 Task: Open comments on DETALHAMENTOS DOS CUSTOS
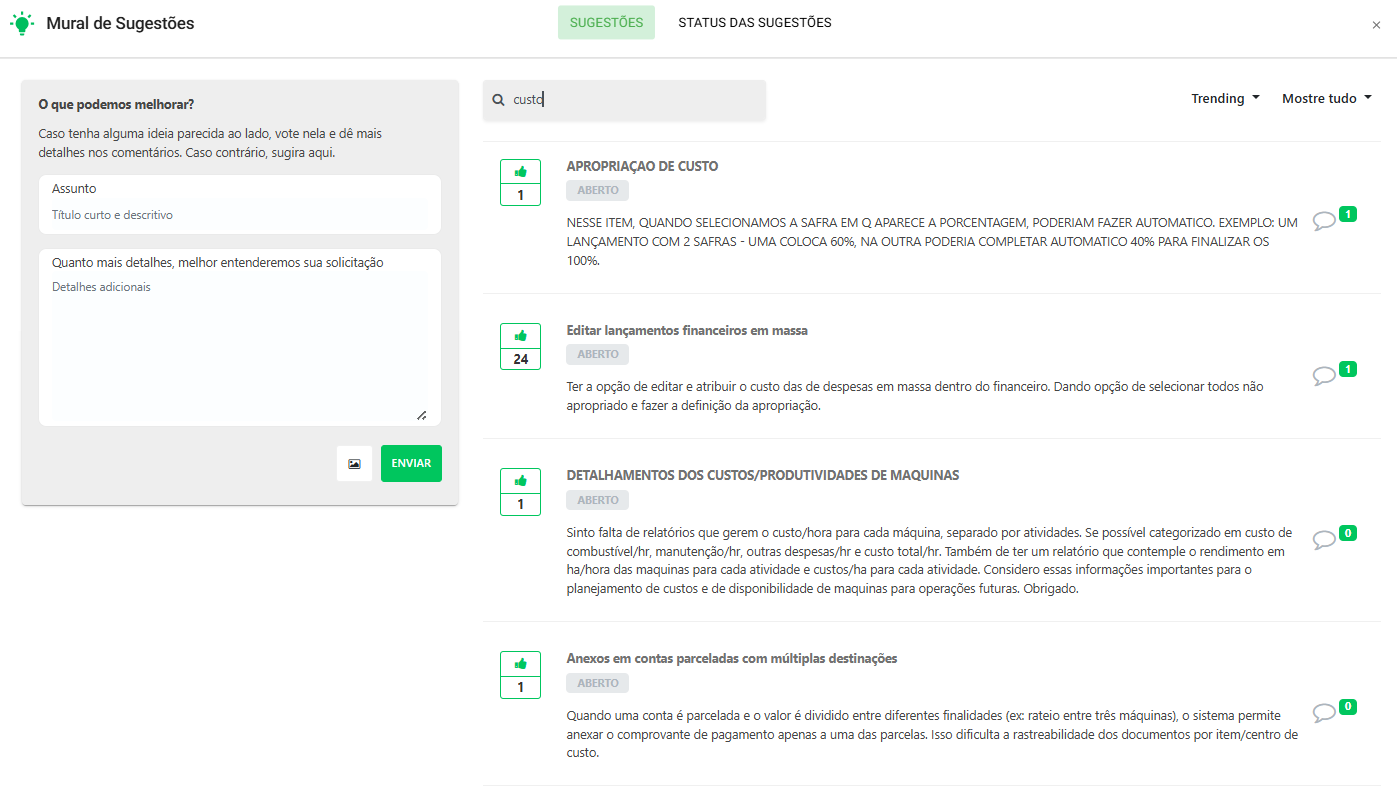pyautogui.click(x=1324, y=540)
